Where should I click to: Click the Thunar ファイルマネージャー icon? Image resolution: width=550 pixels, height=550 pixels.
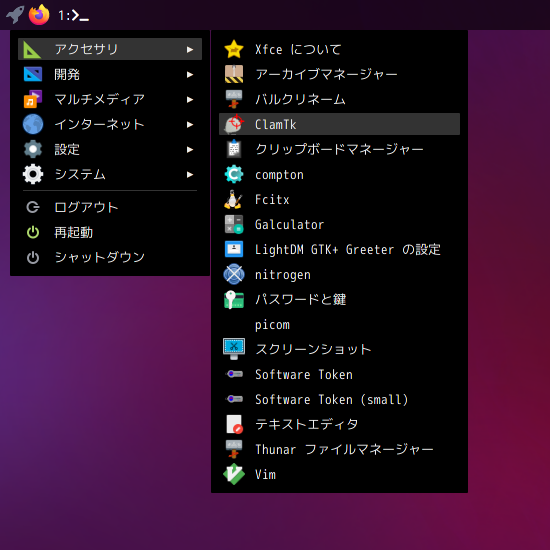coord(234,449)
